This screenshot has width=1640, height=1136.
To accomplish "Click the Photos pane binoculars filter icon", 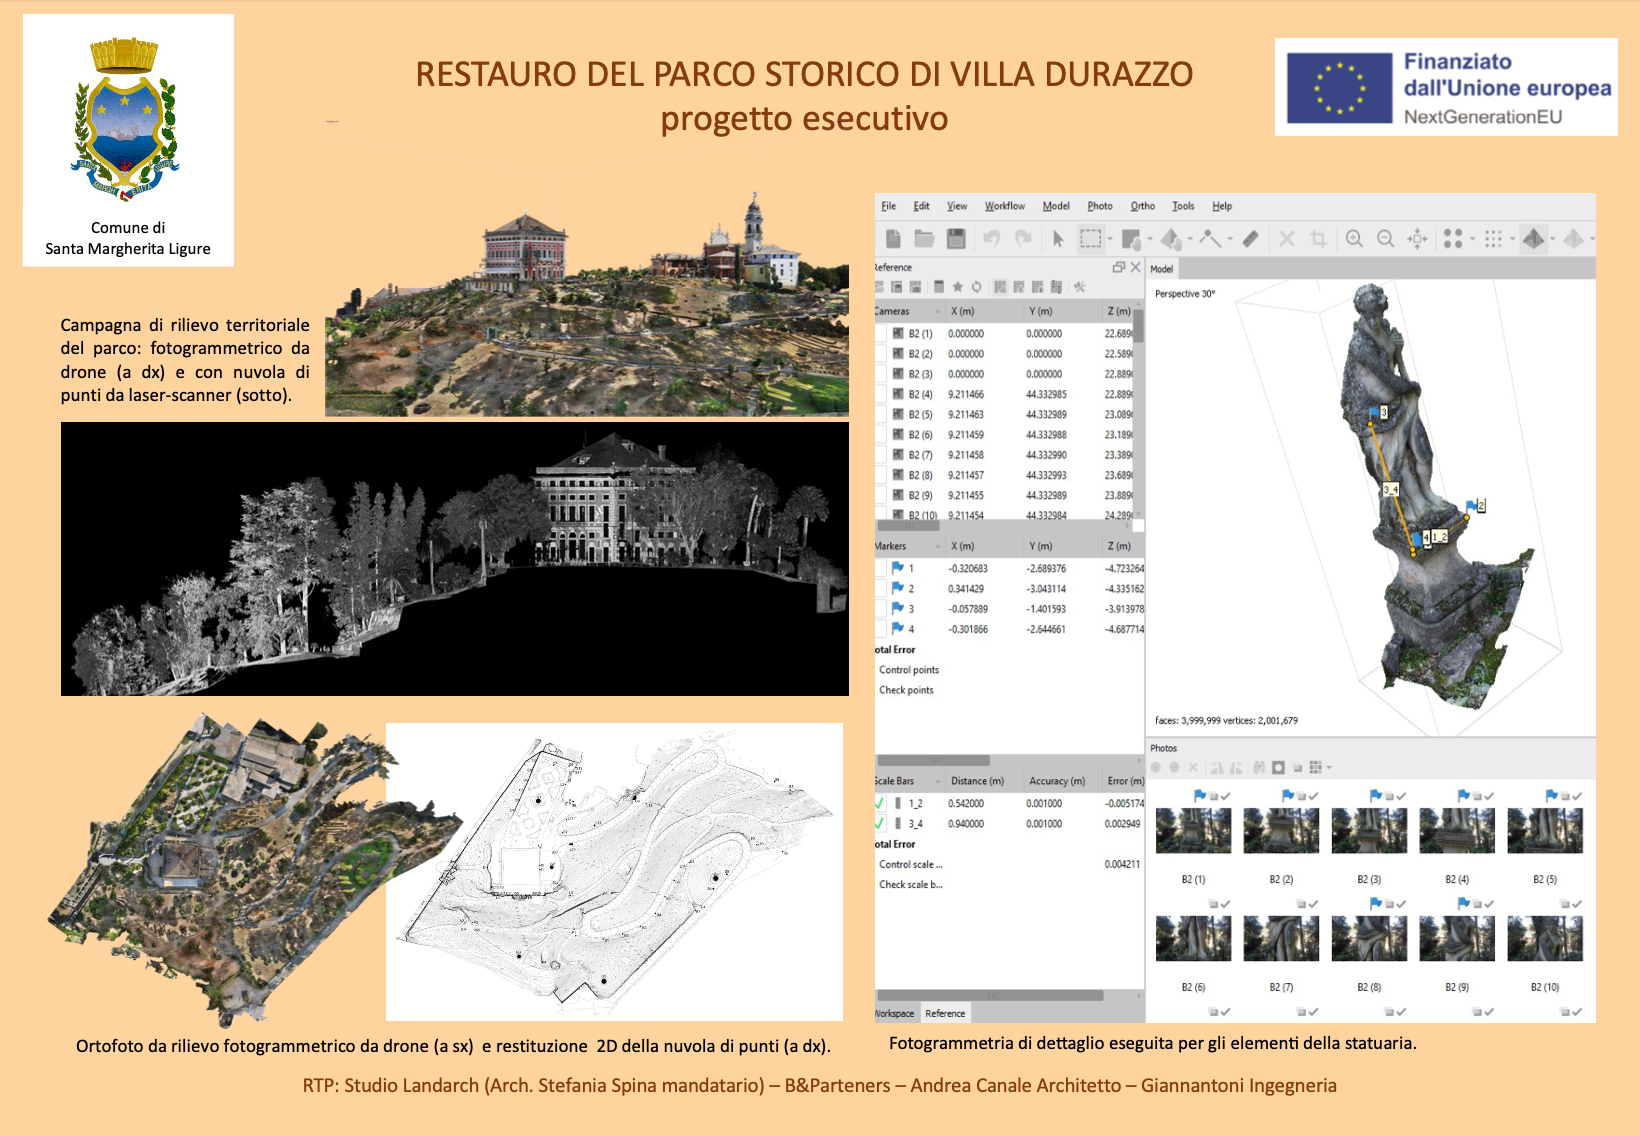I will coord(1260,768).
